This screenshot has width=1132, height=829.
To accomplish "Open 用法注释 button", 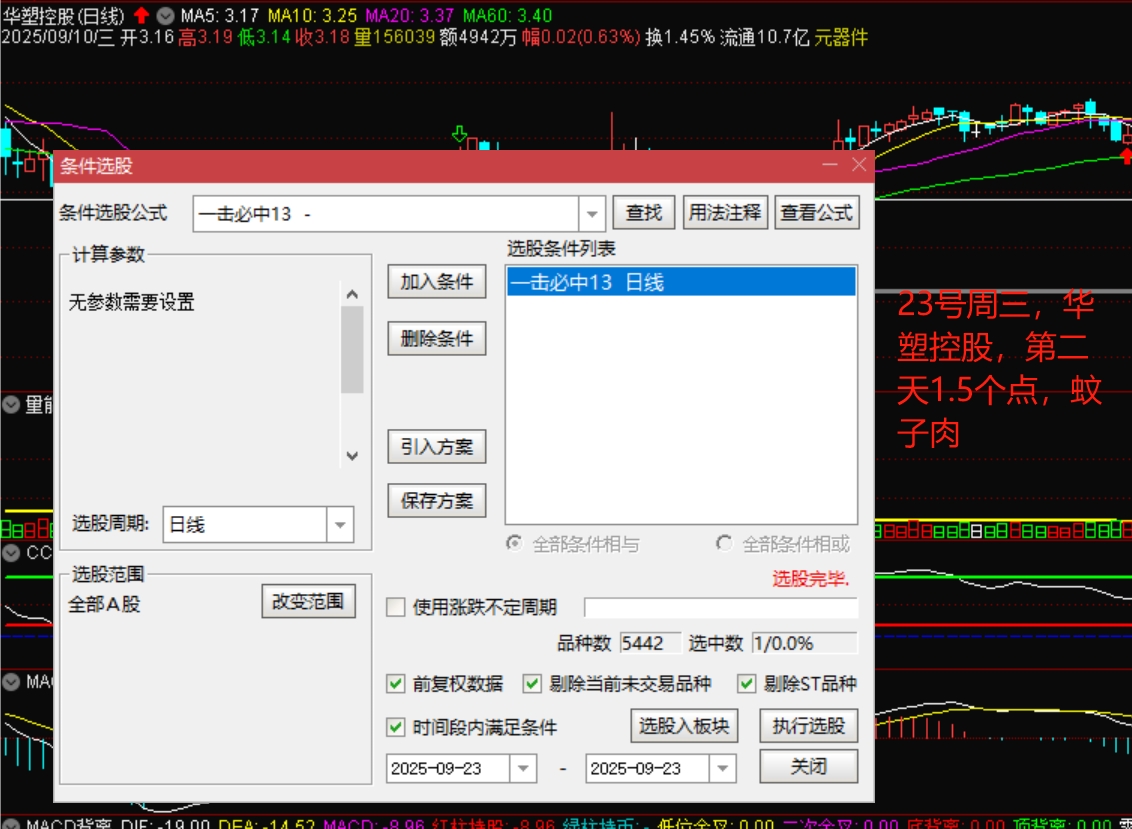I will (x=725, y=213).
